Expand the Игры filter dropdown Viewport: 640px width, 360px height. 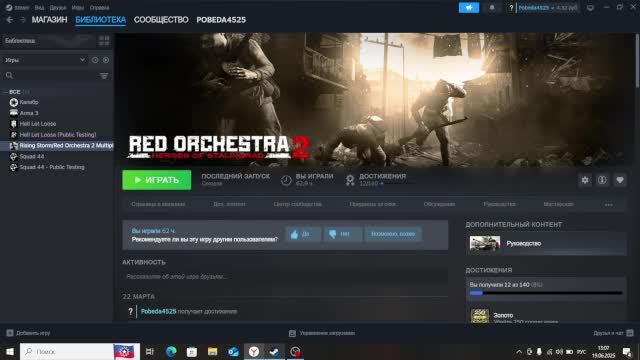pos(44,60)
